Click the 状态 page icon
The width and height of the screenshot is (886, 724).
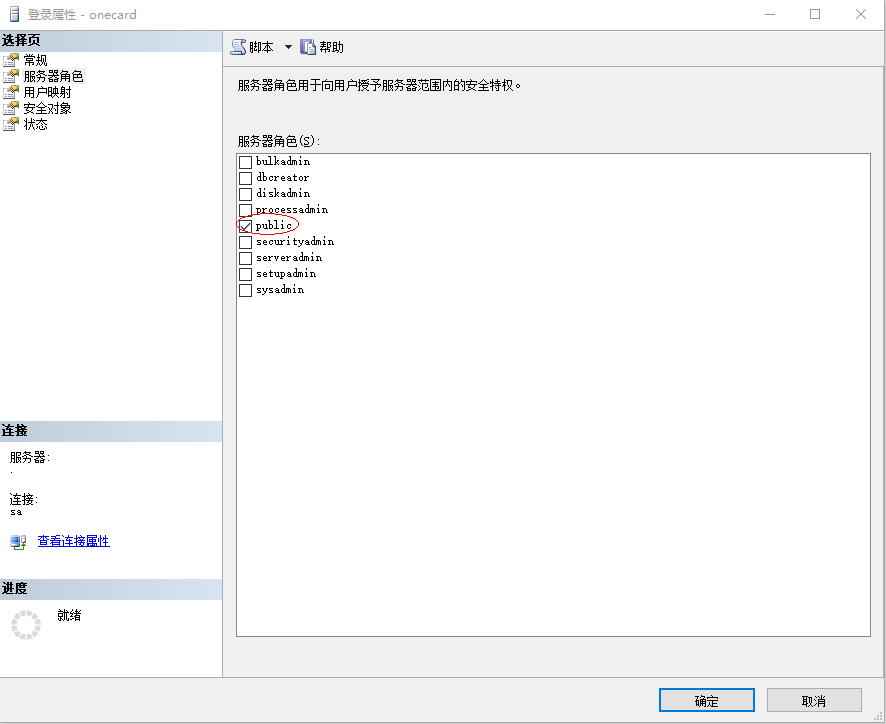click(11, 124)
